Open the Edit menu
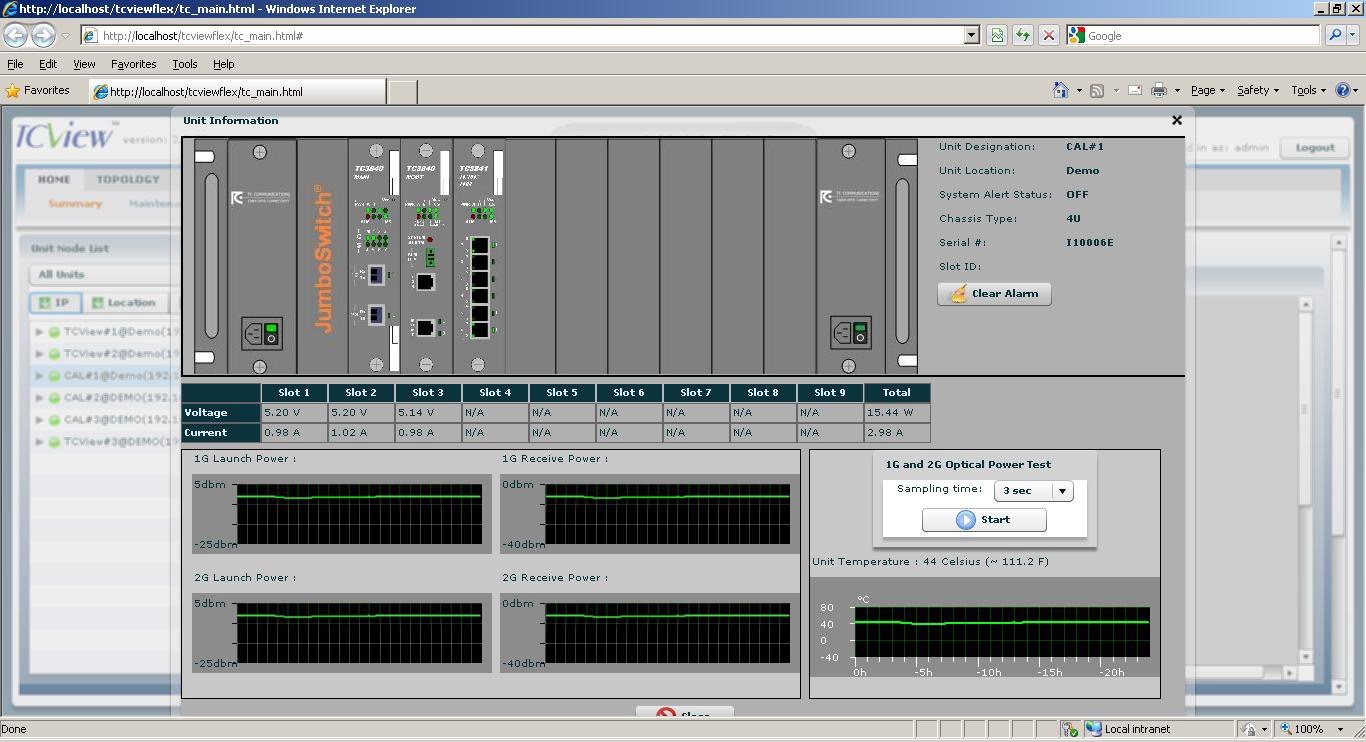1366x742 pixels. click(x=48, y=64)
